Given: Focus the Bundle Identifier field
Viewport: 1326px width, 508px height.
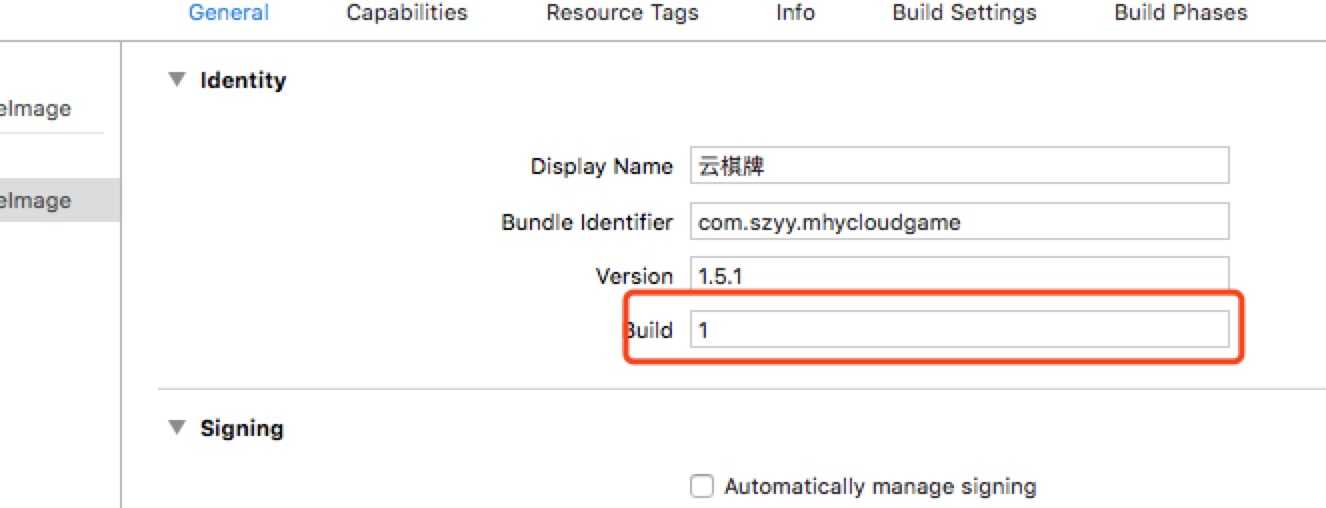Looking at the screenshot, I should [959, 222].
